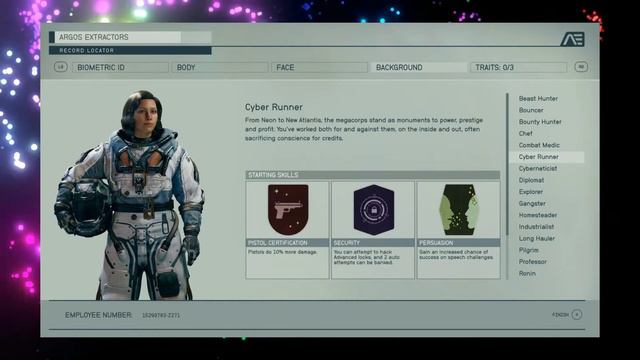Choose the Explorer background

click(531, 191)
